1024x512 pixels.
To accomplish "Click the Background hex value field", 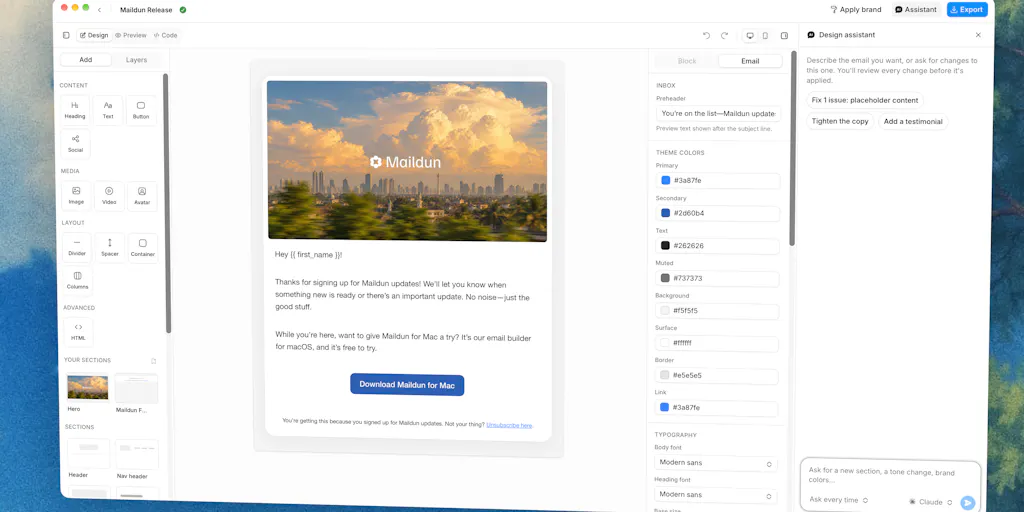I will (x=717, y=311).
